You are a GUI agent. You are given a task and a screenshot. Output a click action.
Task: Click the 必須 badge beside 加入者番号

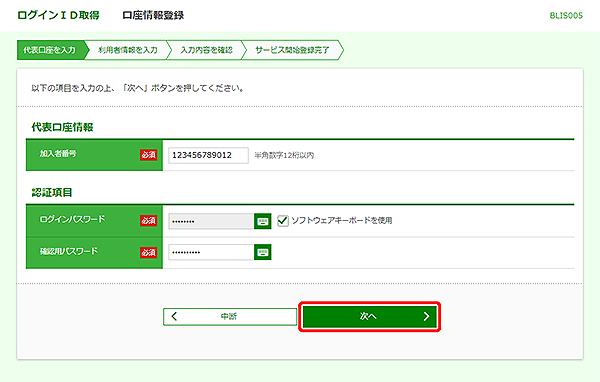148,155
